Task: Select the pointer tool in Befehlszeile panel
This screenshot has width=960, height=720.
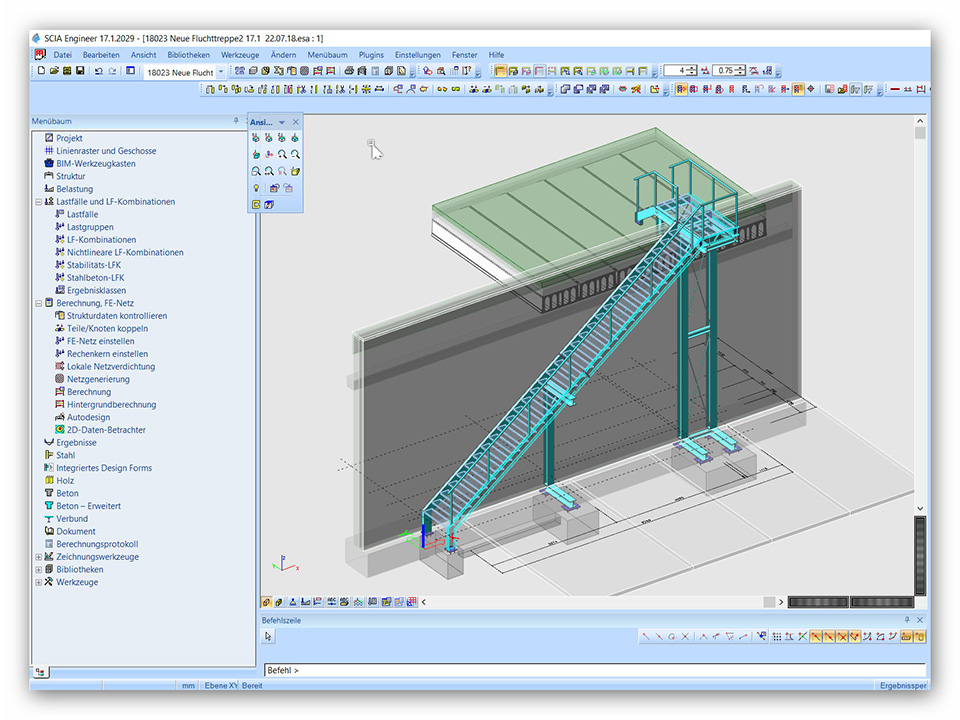Action: click(269, 636)
